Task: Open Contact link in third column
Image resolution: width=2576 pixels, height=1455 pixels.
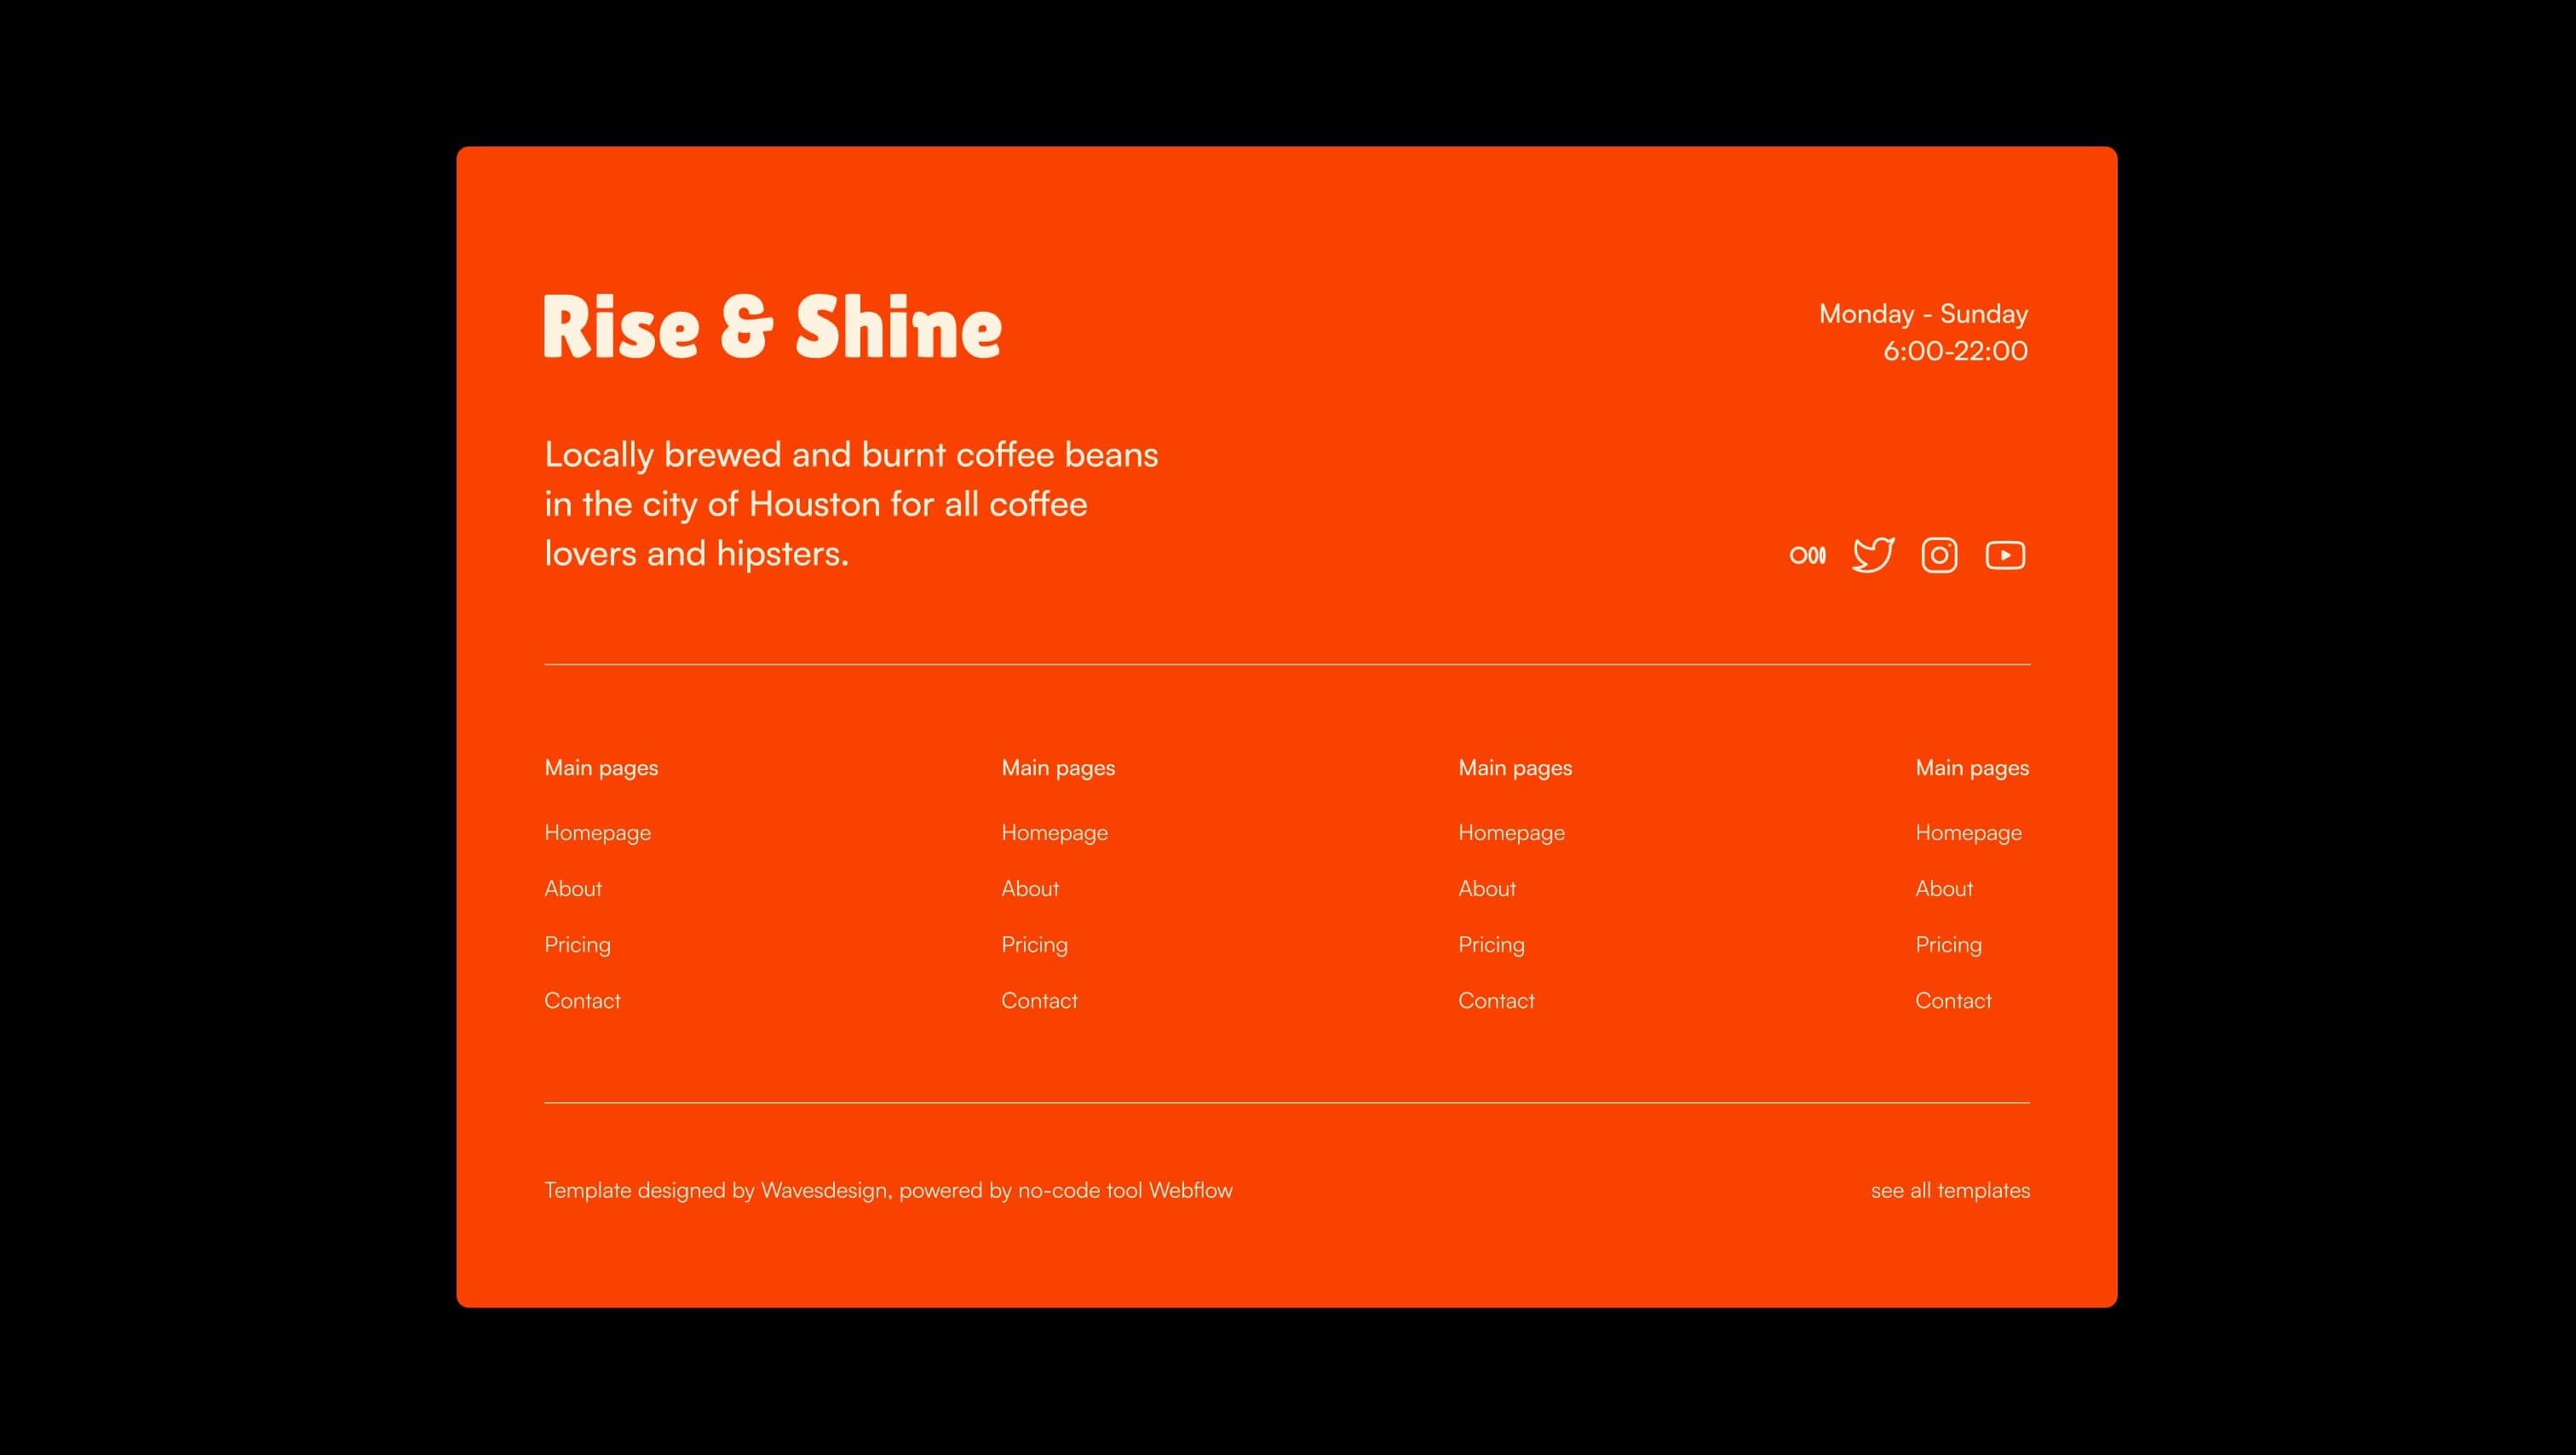Action: pyautogui.click(x=1496, y=1001)
